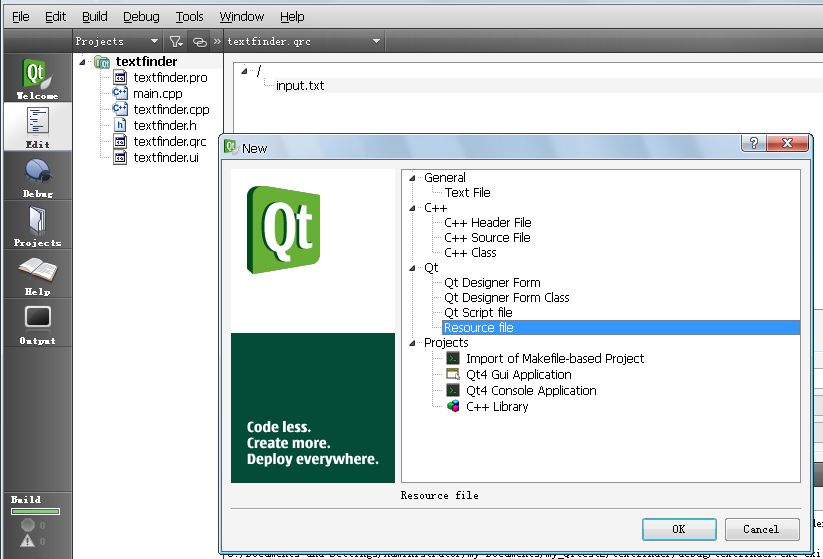Image resolution: width=823 pixels, height=559 pixels.
Task: Select Qt Script file template
Action: tap(478, 313)
